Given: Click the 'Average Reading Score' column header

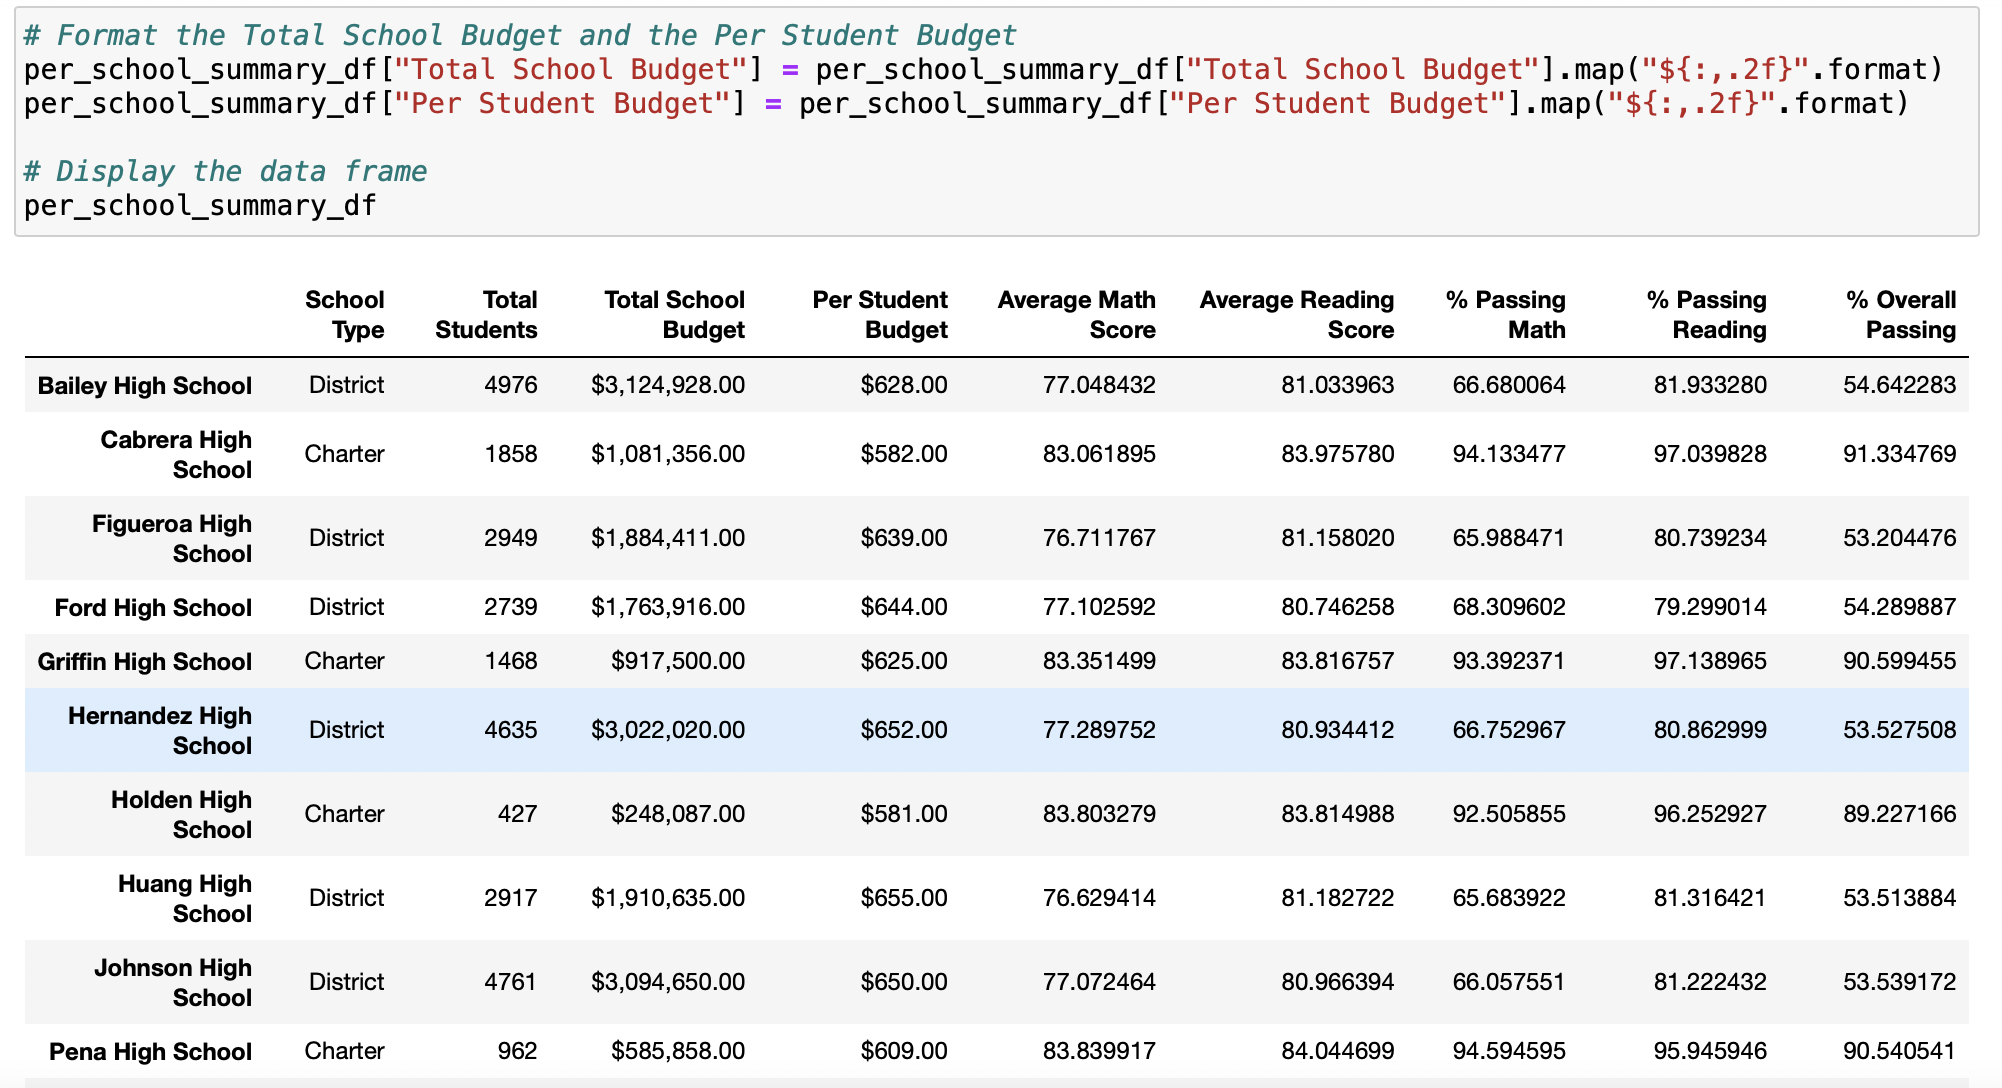Looking at the screenshot, I should pyautogui.click(x=1296, y=315).
